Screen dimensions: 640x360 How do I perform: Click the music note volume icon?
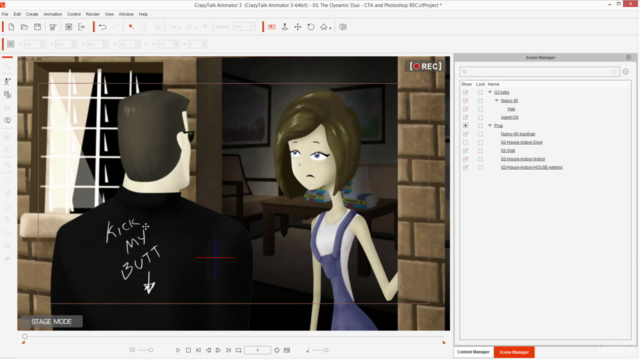(x=308, y=350)
